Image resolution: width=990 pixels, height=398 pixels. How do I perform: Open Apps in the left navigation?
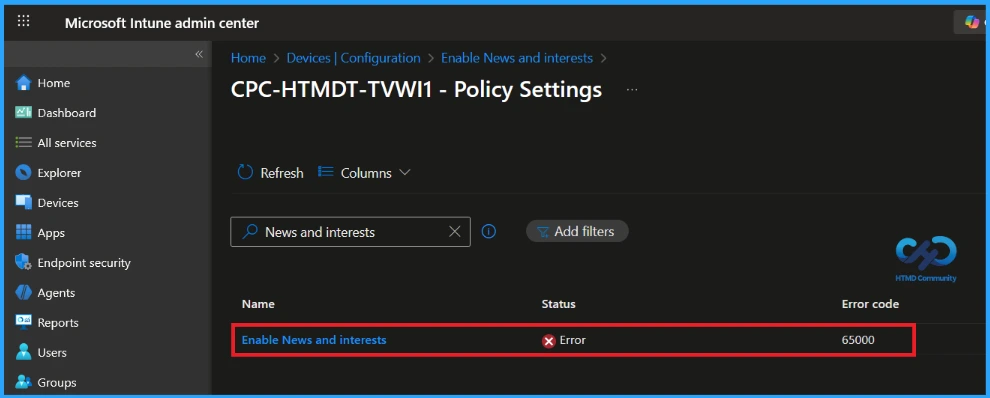pos(51,232)
